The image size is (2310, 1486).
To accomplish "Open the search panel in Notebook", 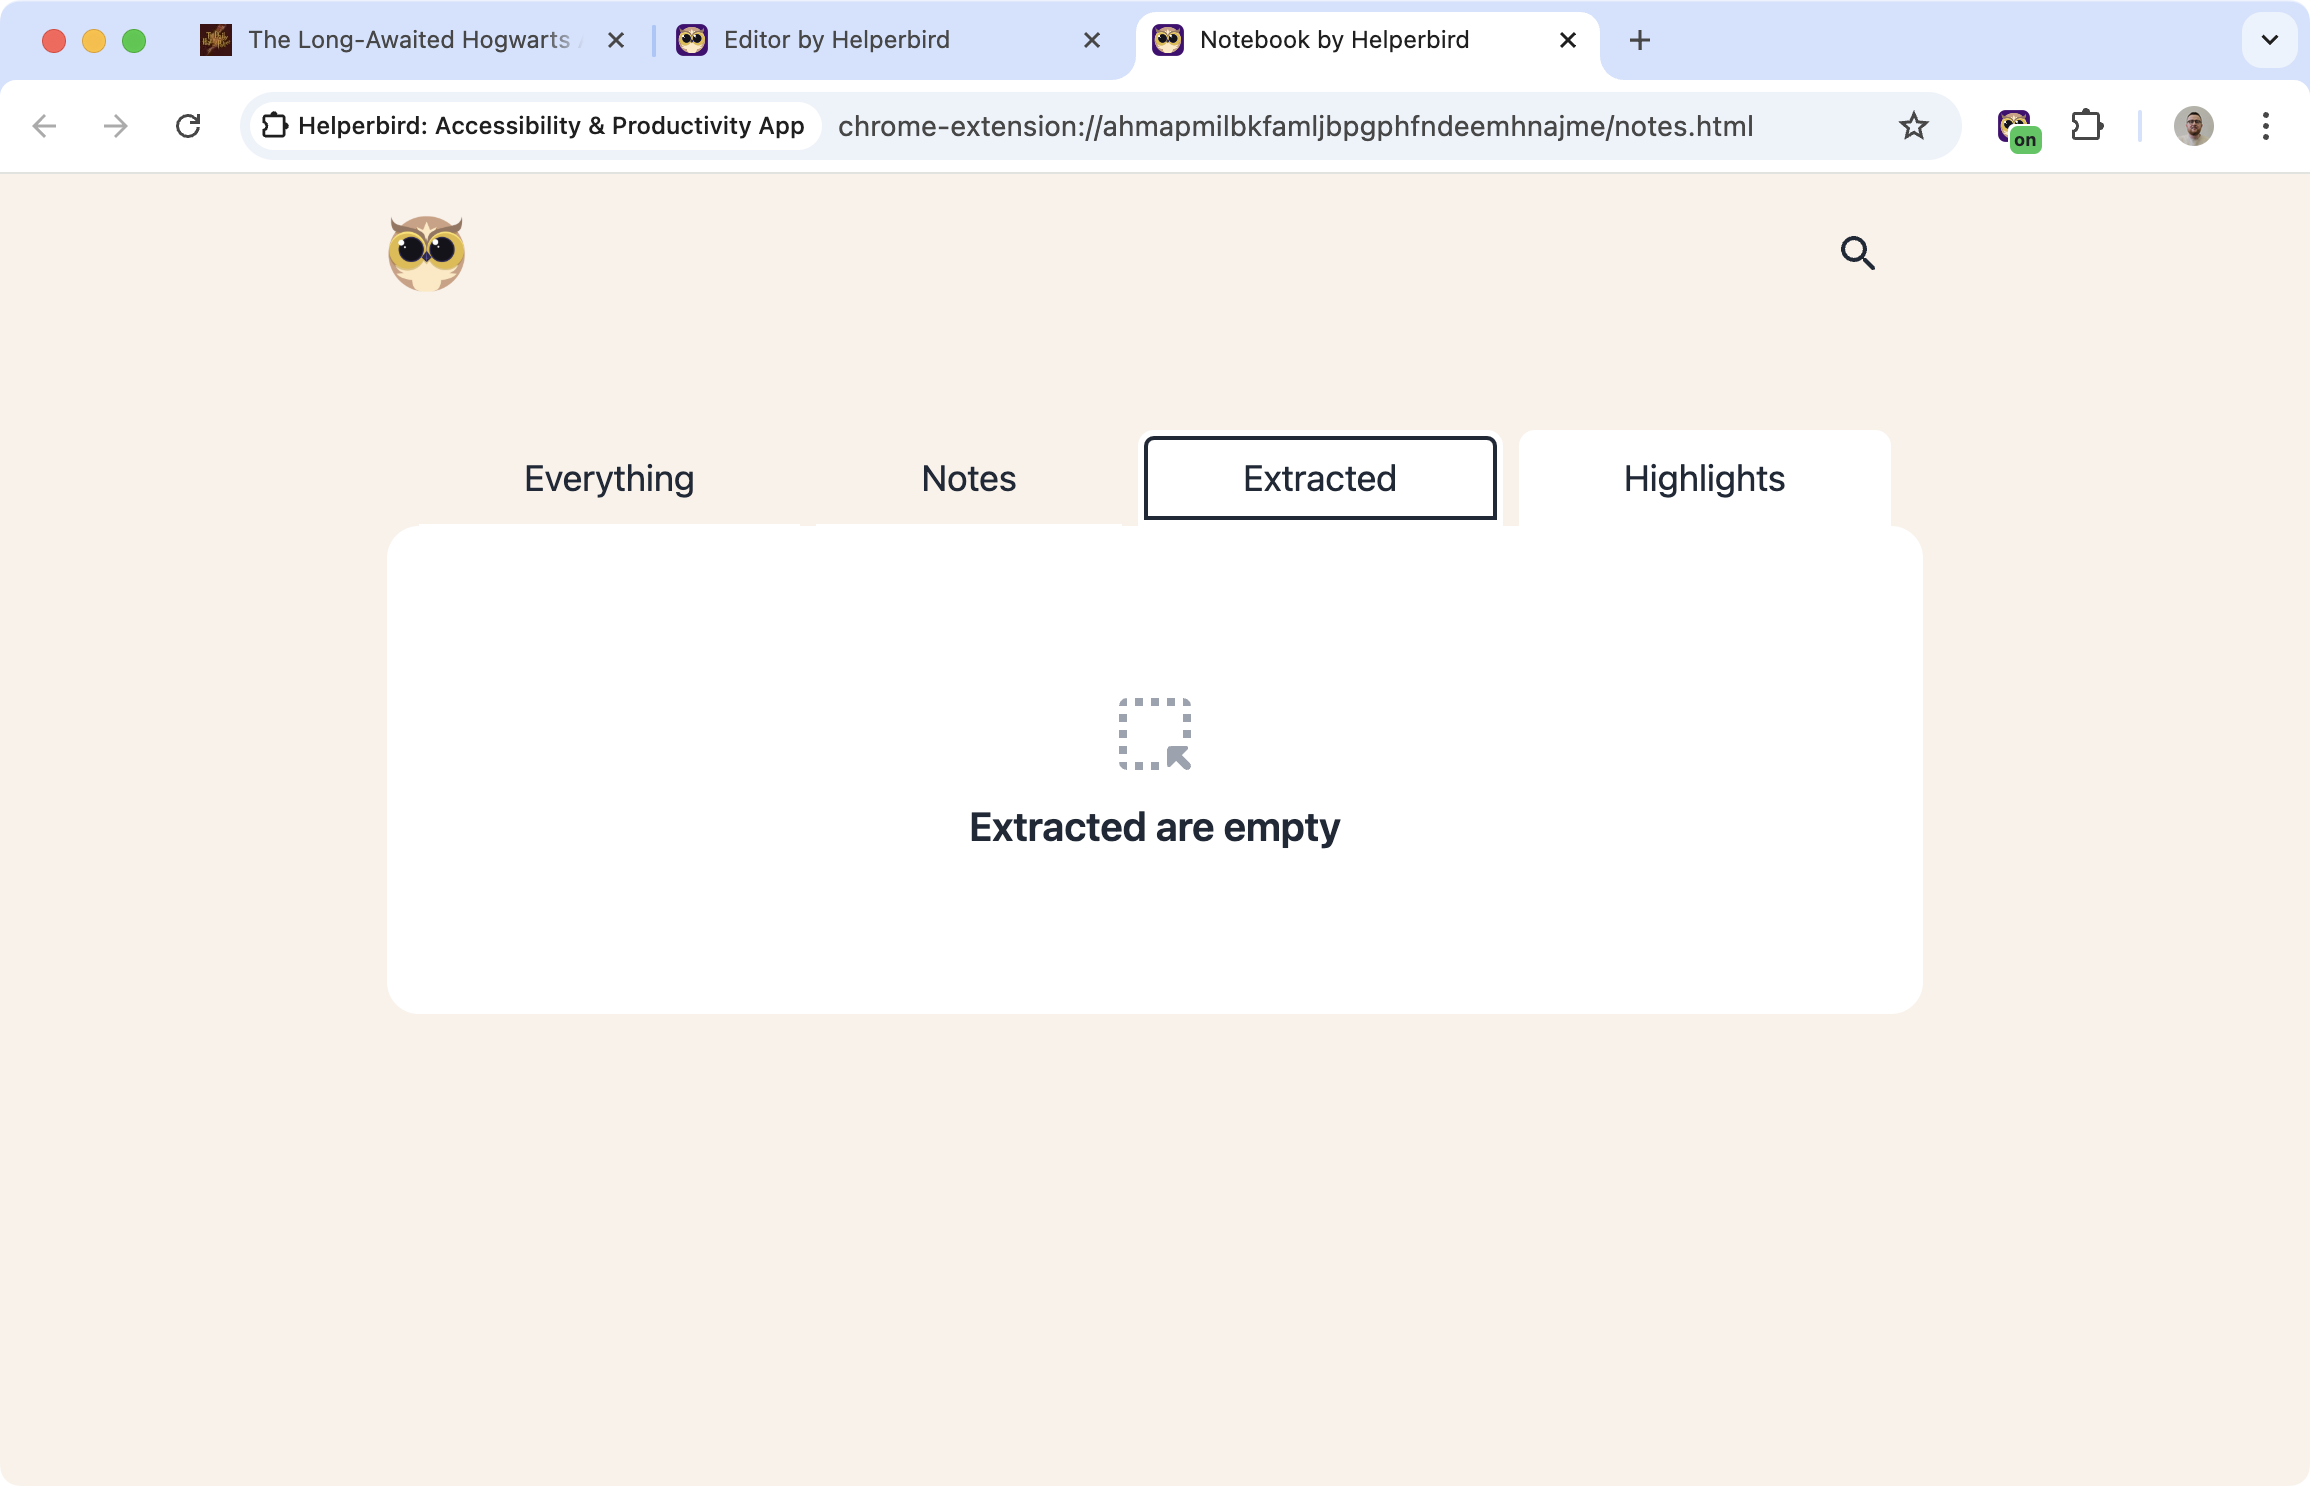I will coord(1859,252).
